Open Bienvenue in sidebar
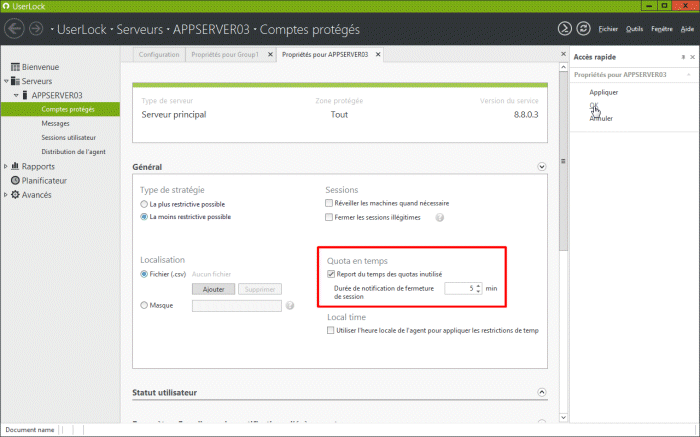This screenshot has width=700, height=437. pyautogui.click(x=41, y=67)
